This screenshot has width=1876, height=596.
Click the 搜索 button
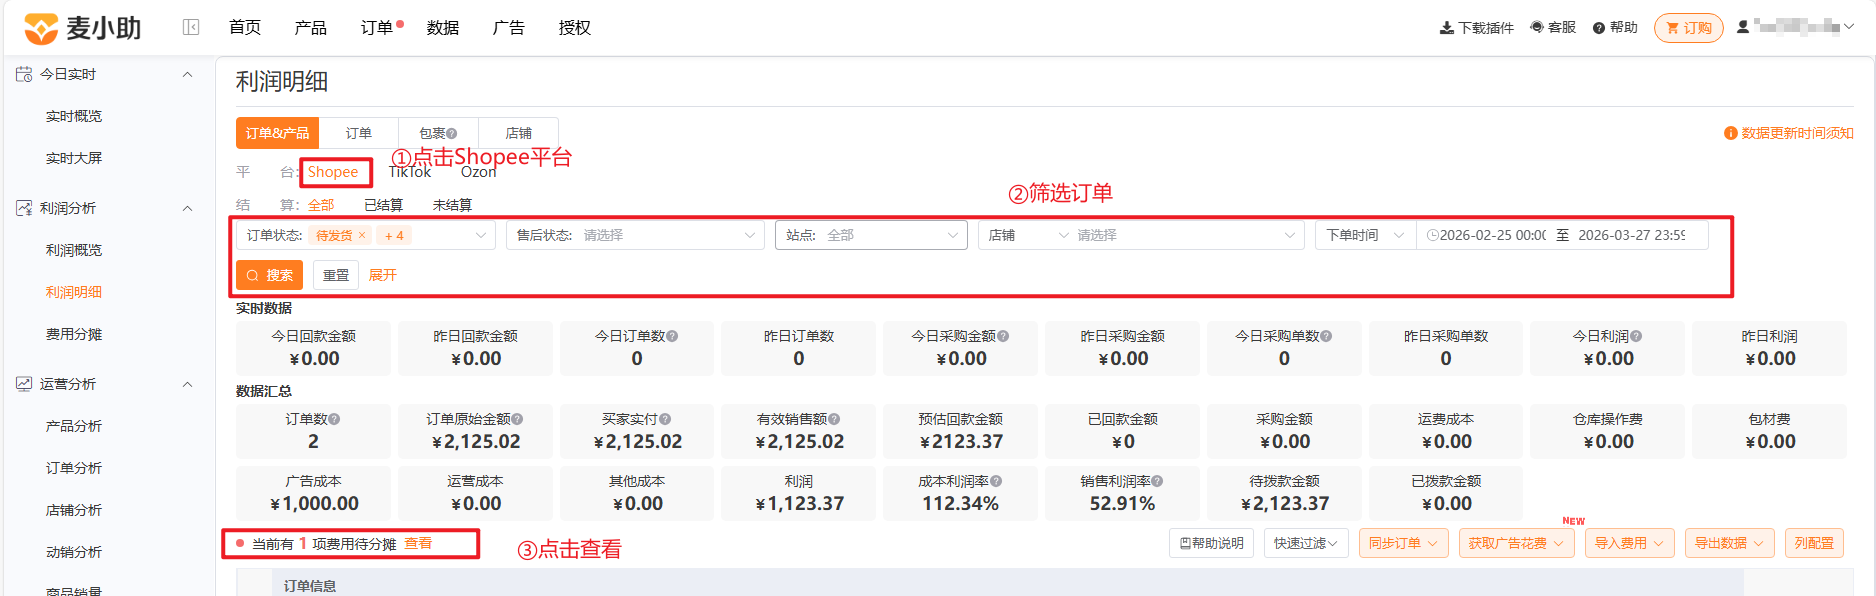click(x=269, y=275)
